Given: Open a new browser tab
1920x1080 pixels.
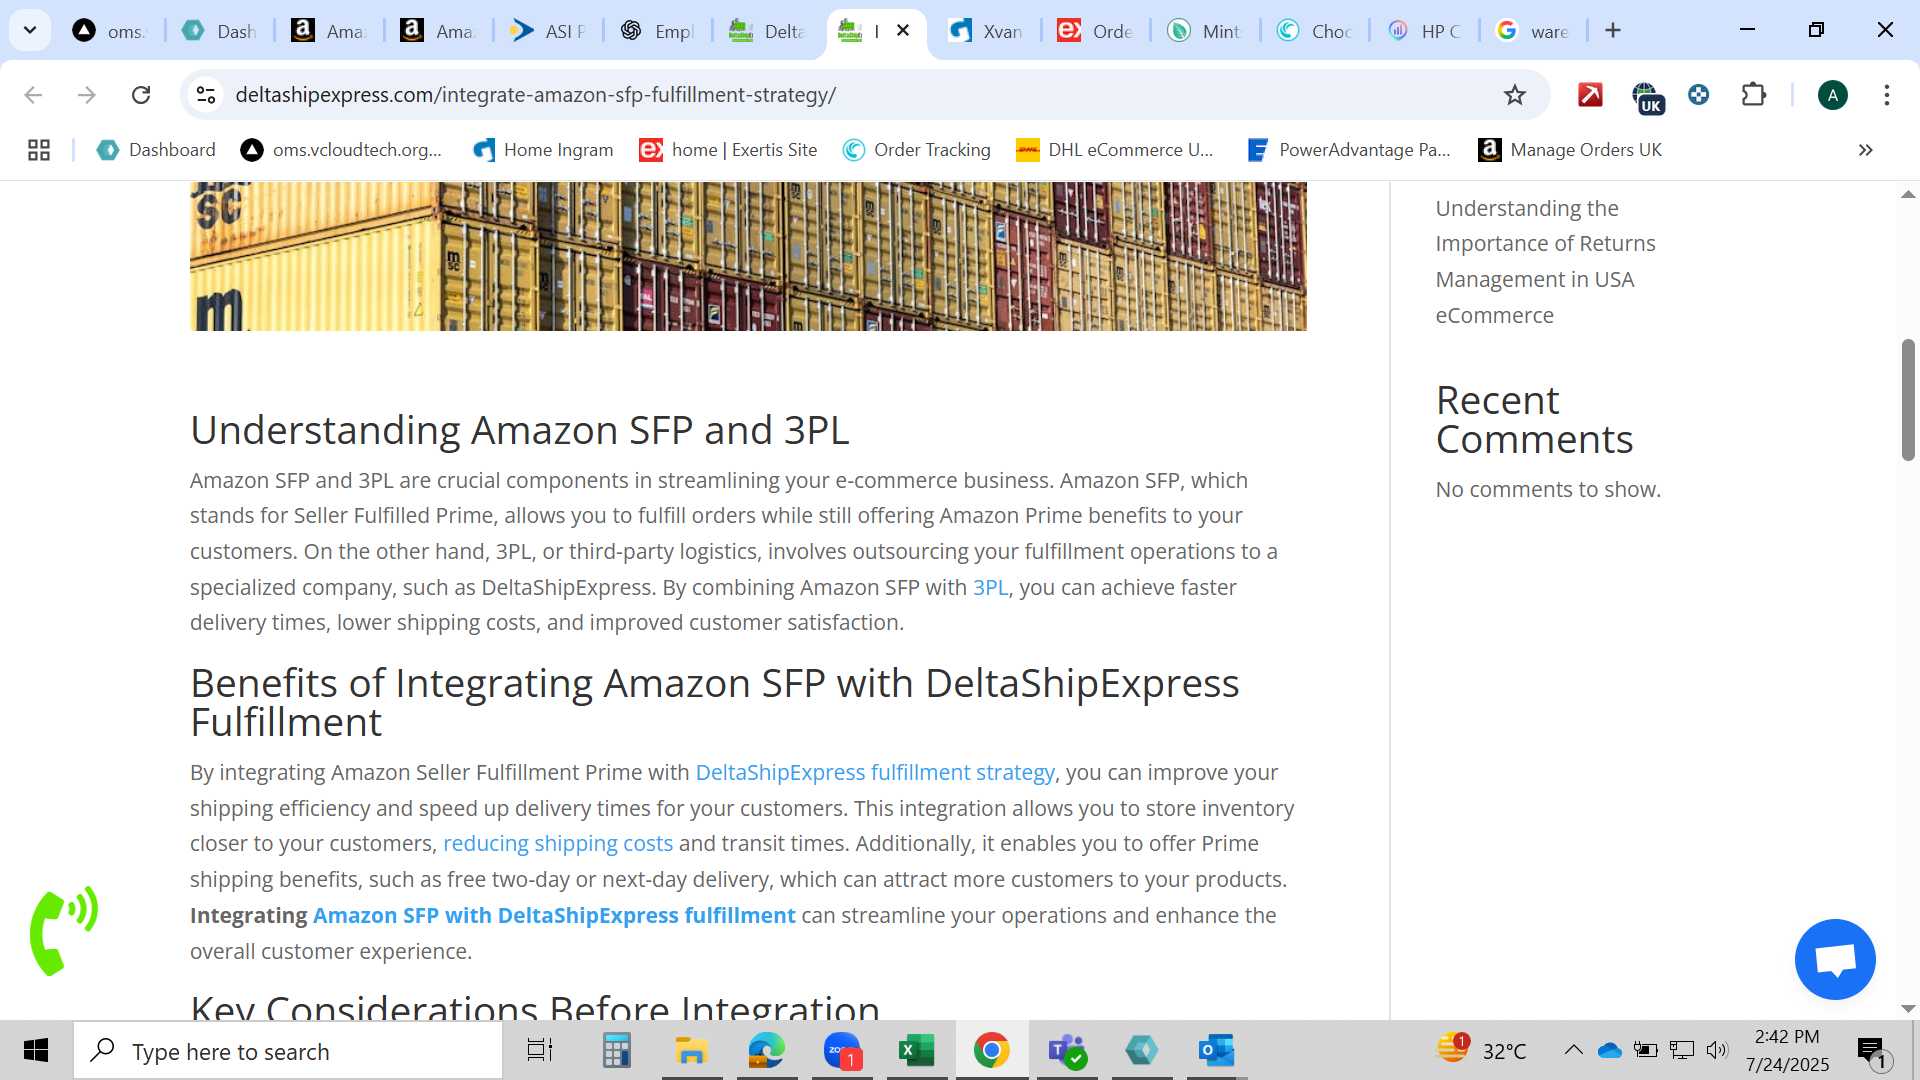Looking at the screenshot, I should click(1613, 31).
